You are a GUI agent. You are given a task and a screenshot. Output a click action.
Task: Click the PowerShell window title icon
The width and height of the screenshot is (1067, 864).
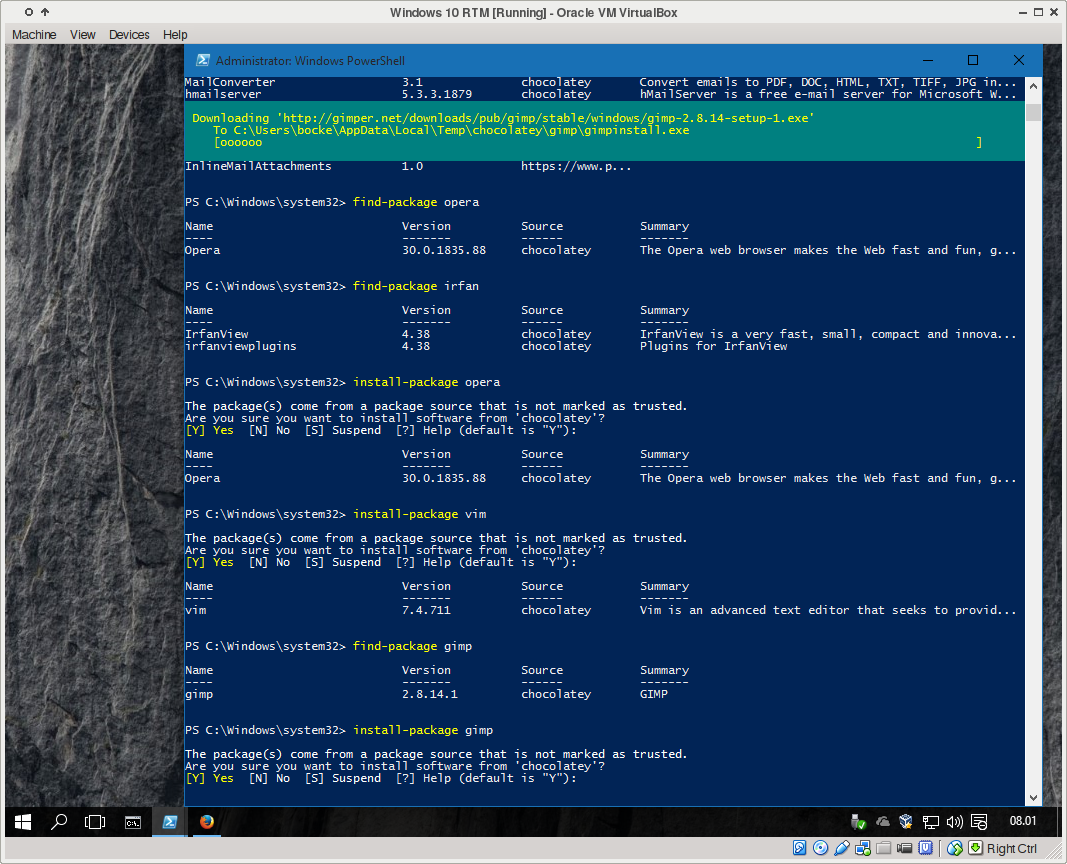click(x=203, y=61)
